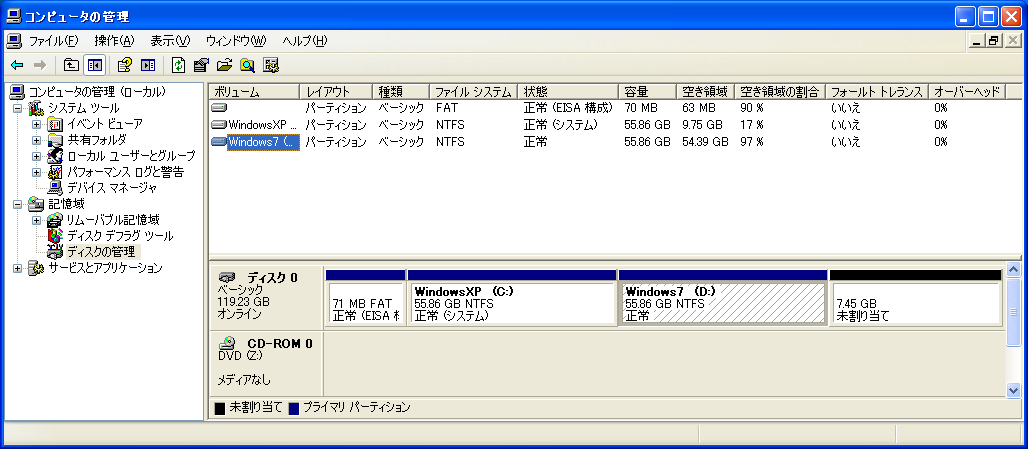Image resolution: width=1028 pixels, height=449 pixels.
Task: Click the ローカル ユーザーとグループ icon
Action: (x=56, y=156)
